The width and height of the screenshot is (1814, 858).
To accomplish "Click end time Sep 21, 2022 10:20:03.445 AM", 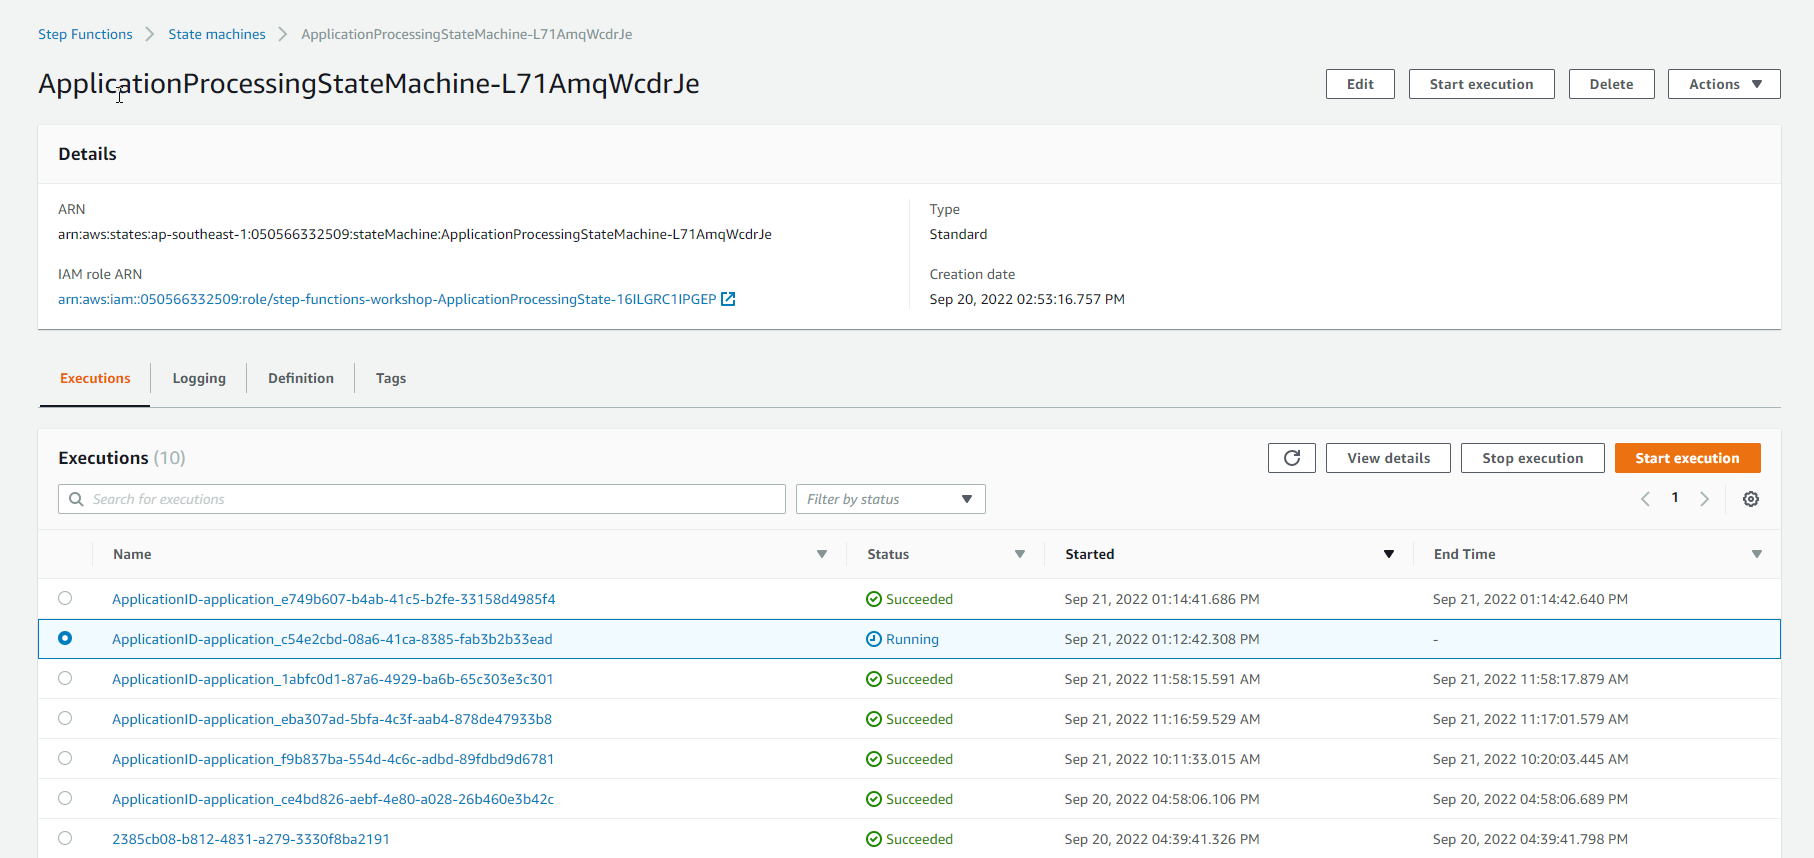I will (x=1530, y=759).
